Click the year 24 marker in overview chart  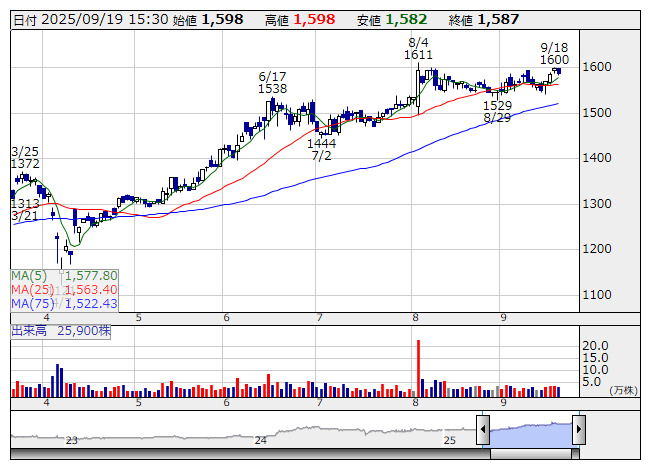point(261,440)
